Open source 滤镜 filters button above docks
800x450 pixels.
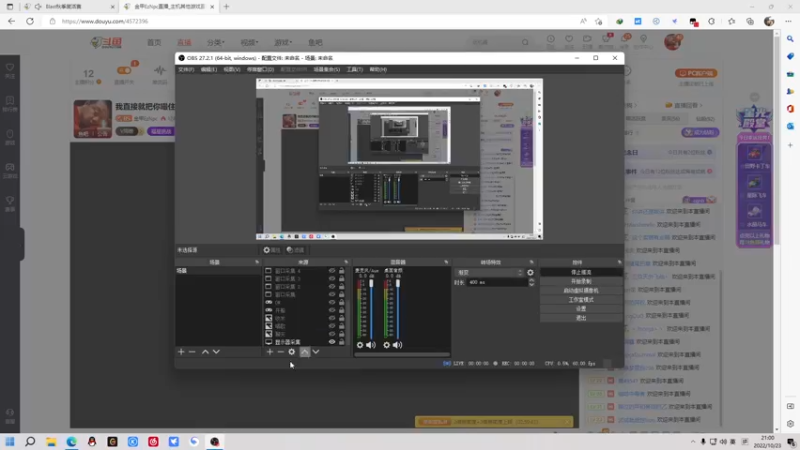click(x=295, y=250)
